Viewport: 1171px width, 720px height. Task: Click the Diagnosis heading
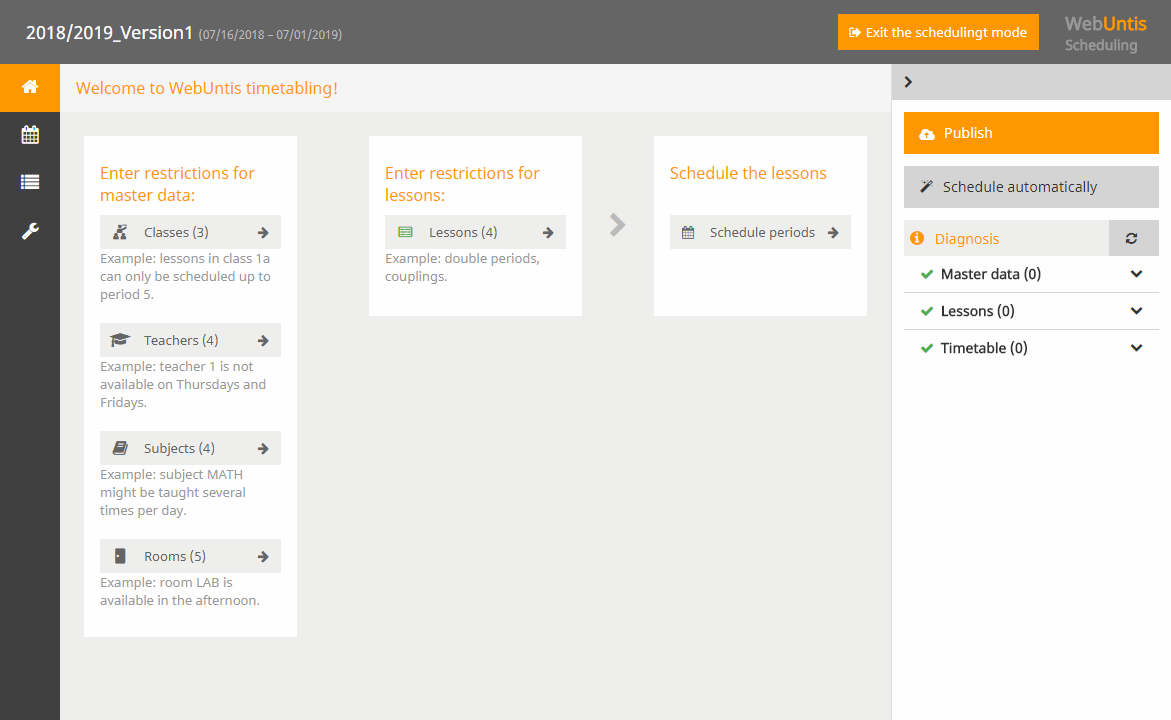tap(966, 239)
